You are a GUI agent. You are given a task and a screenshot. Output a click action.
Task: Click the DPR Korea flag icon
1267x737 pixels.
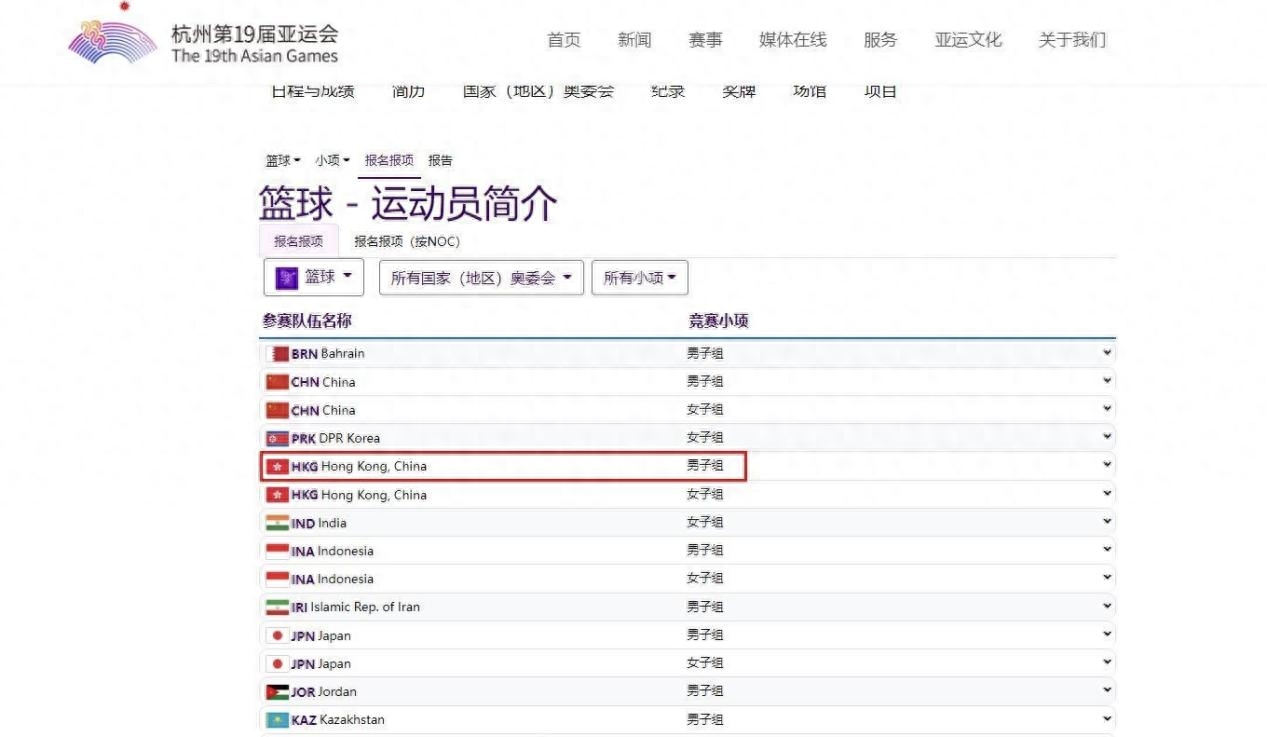click(277, 438)
